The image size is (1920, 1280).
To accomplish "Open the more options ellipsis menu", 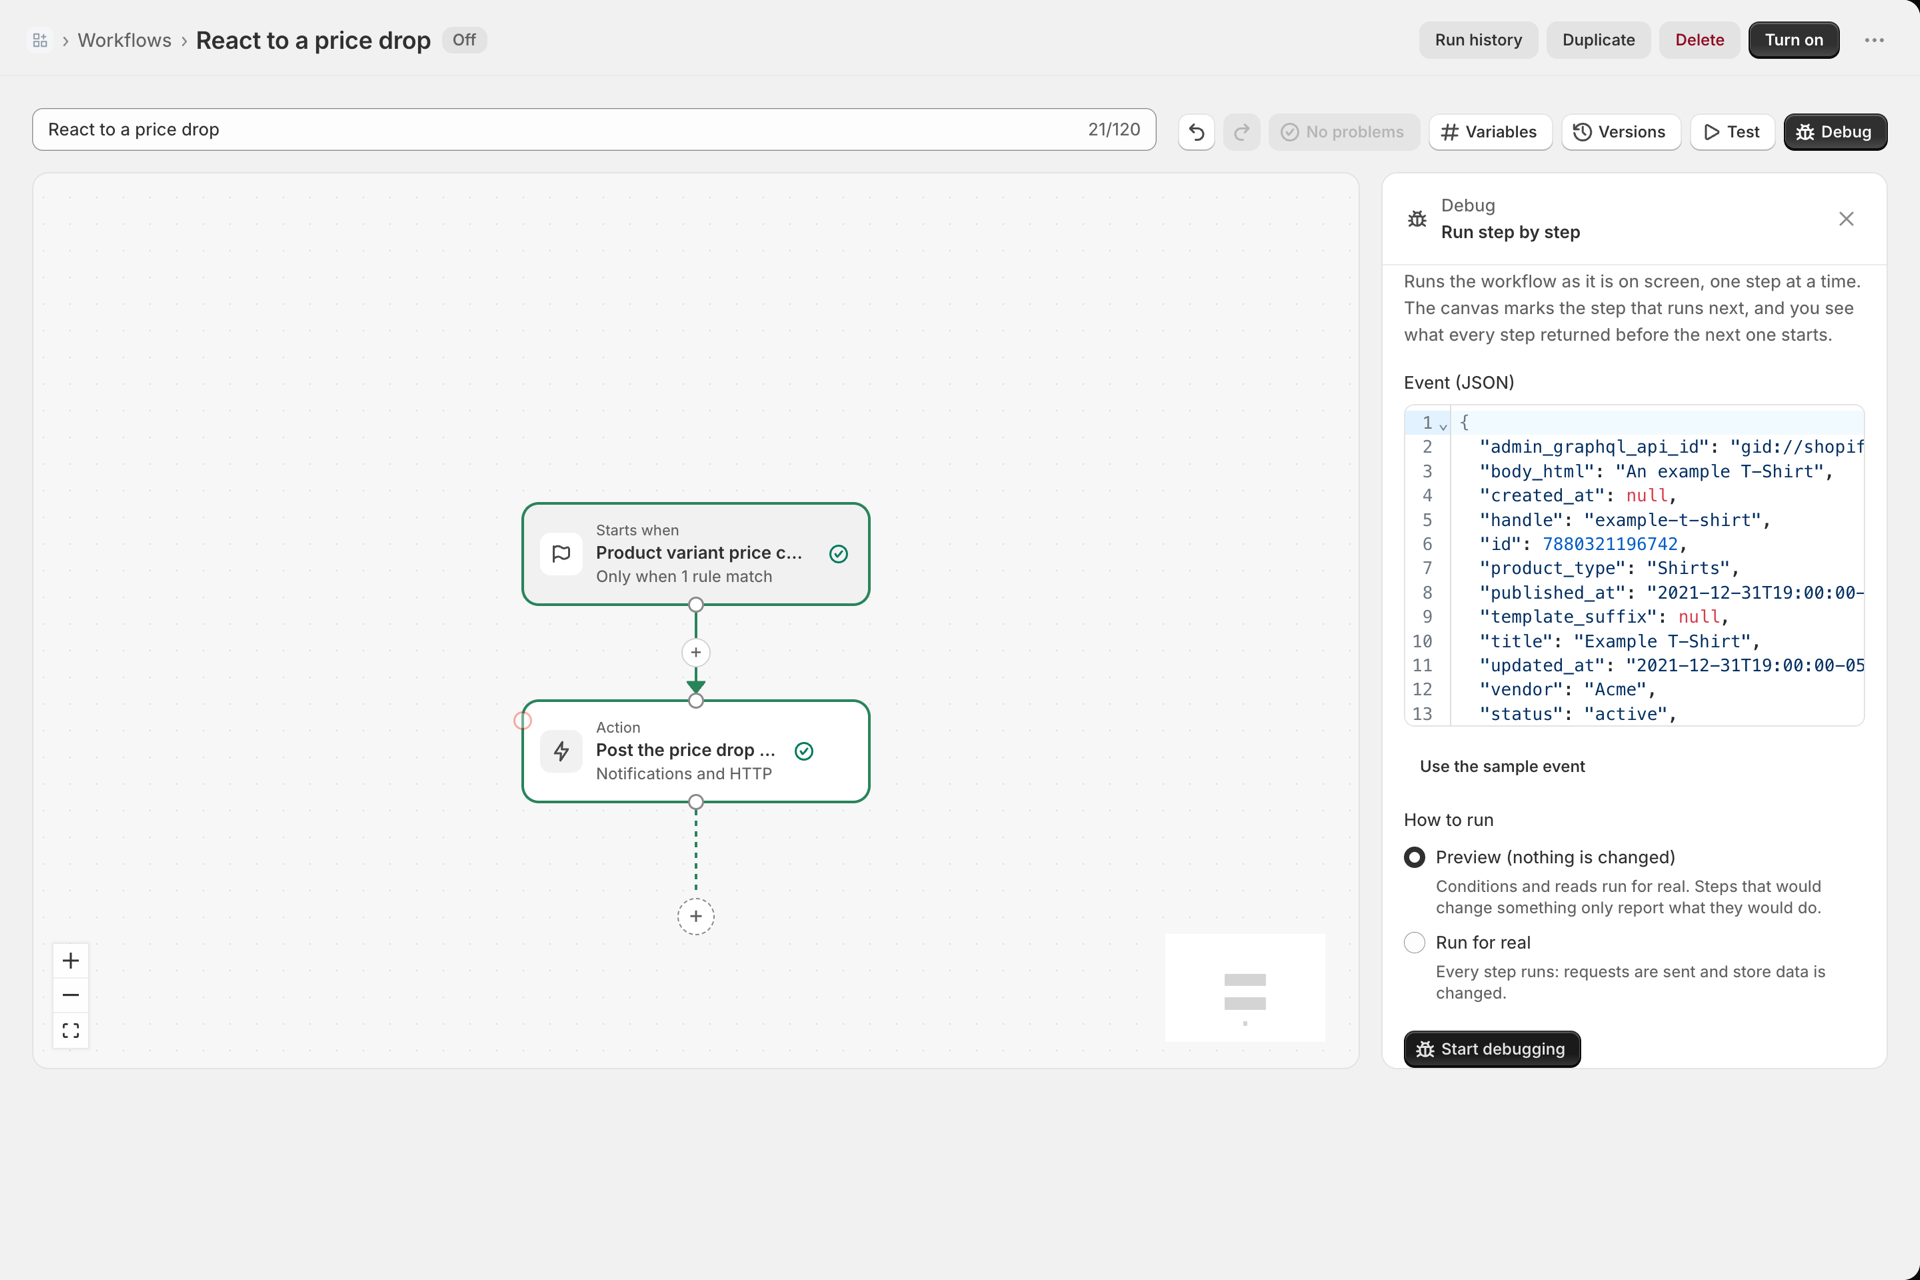I will click(x=1874, y=40).
